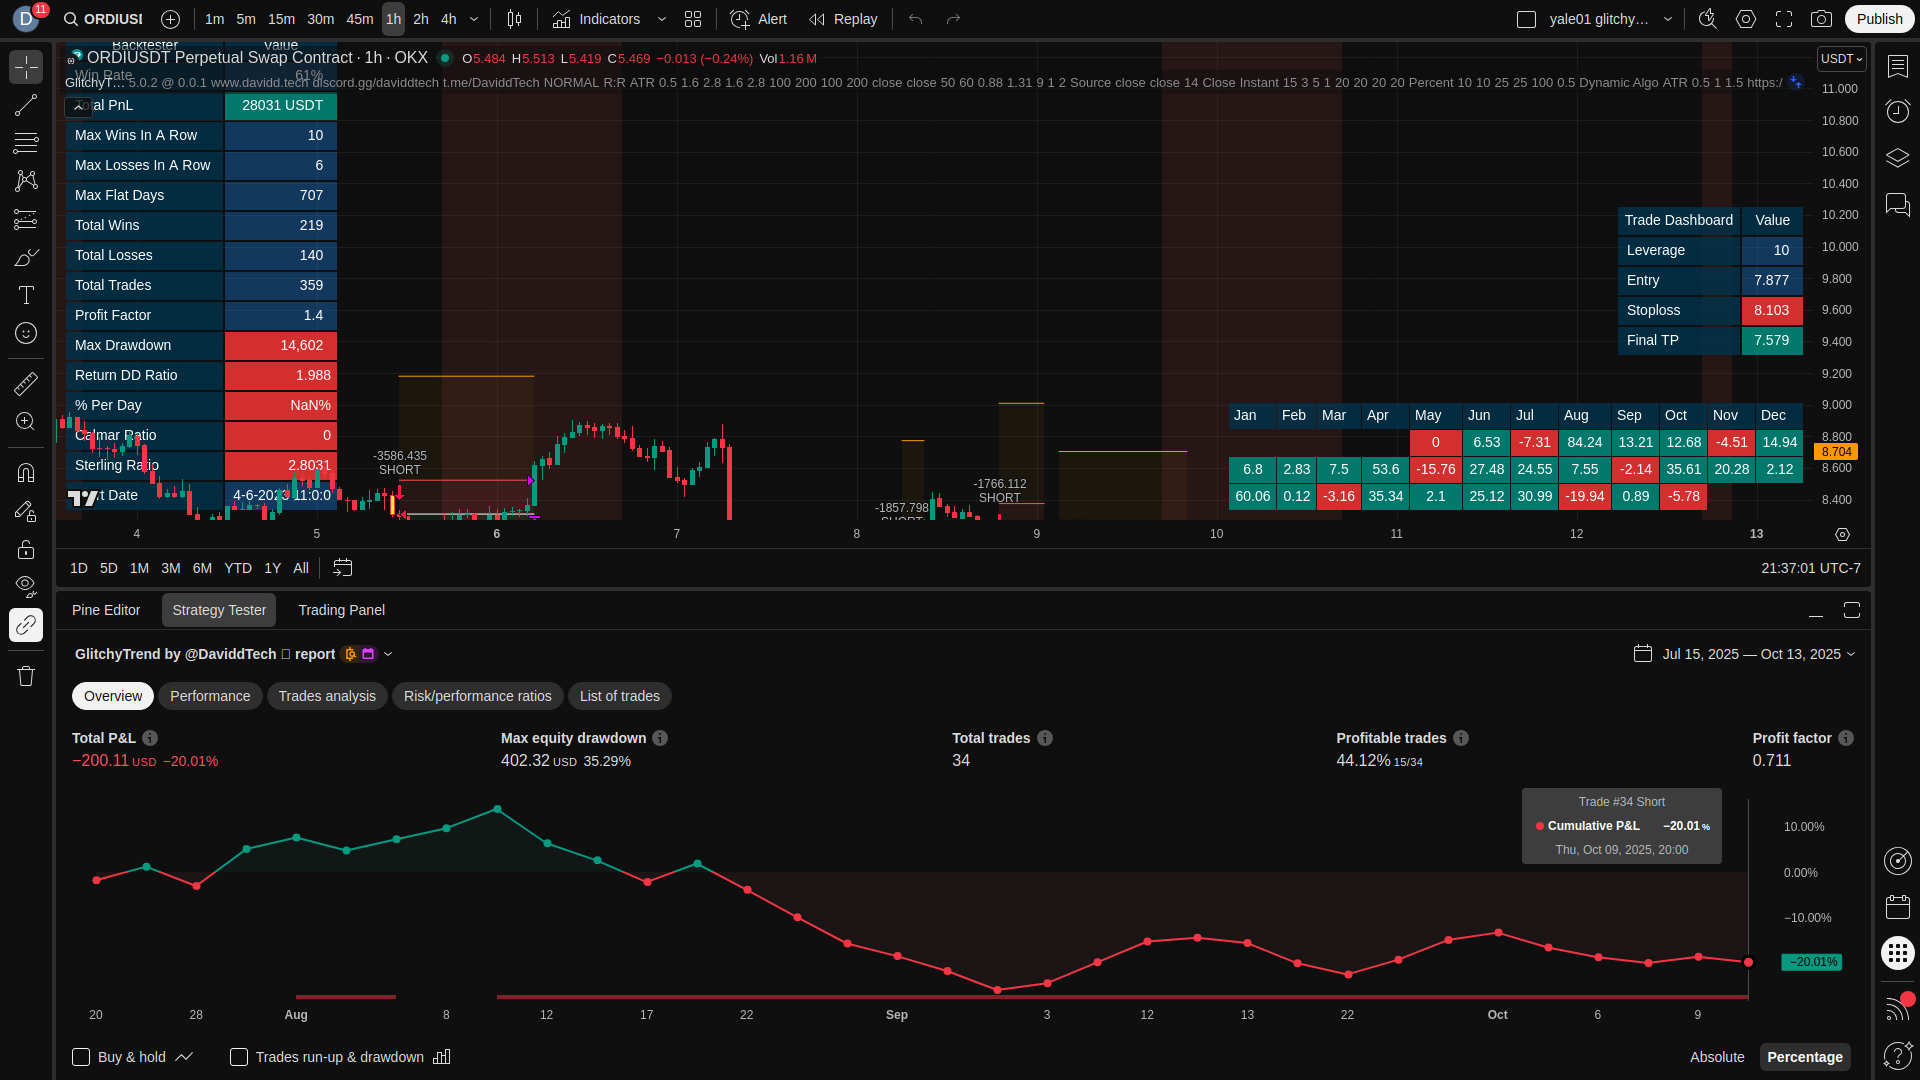Start bar Replay mode
The height and width of the screenshot is (1080, 1920).
click(843, 19)
